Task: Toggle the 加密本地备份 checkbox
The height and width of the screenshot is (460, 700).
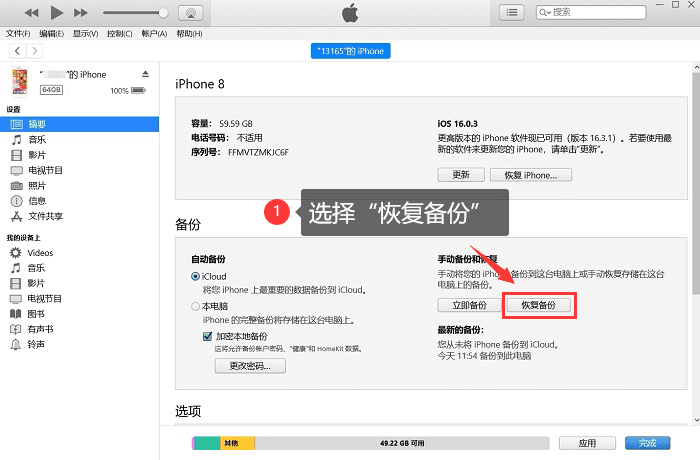Action: coord(207,336)
